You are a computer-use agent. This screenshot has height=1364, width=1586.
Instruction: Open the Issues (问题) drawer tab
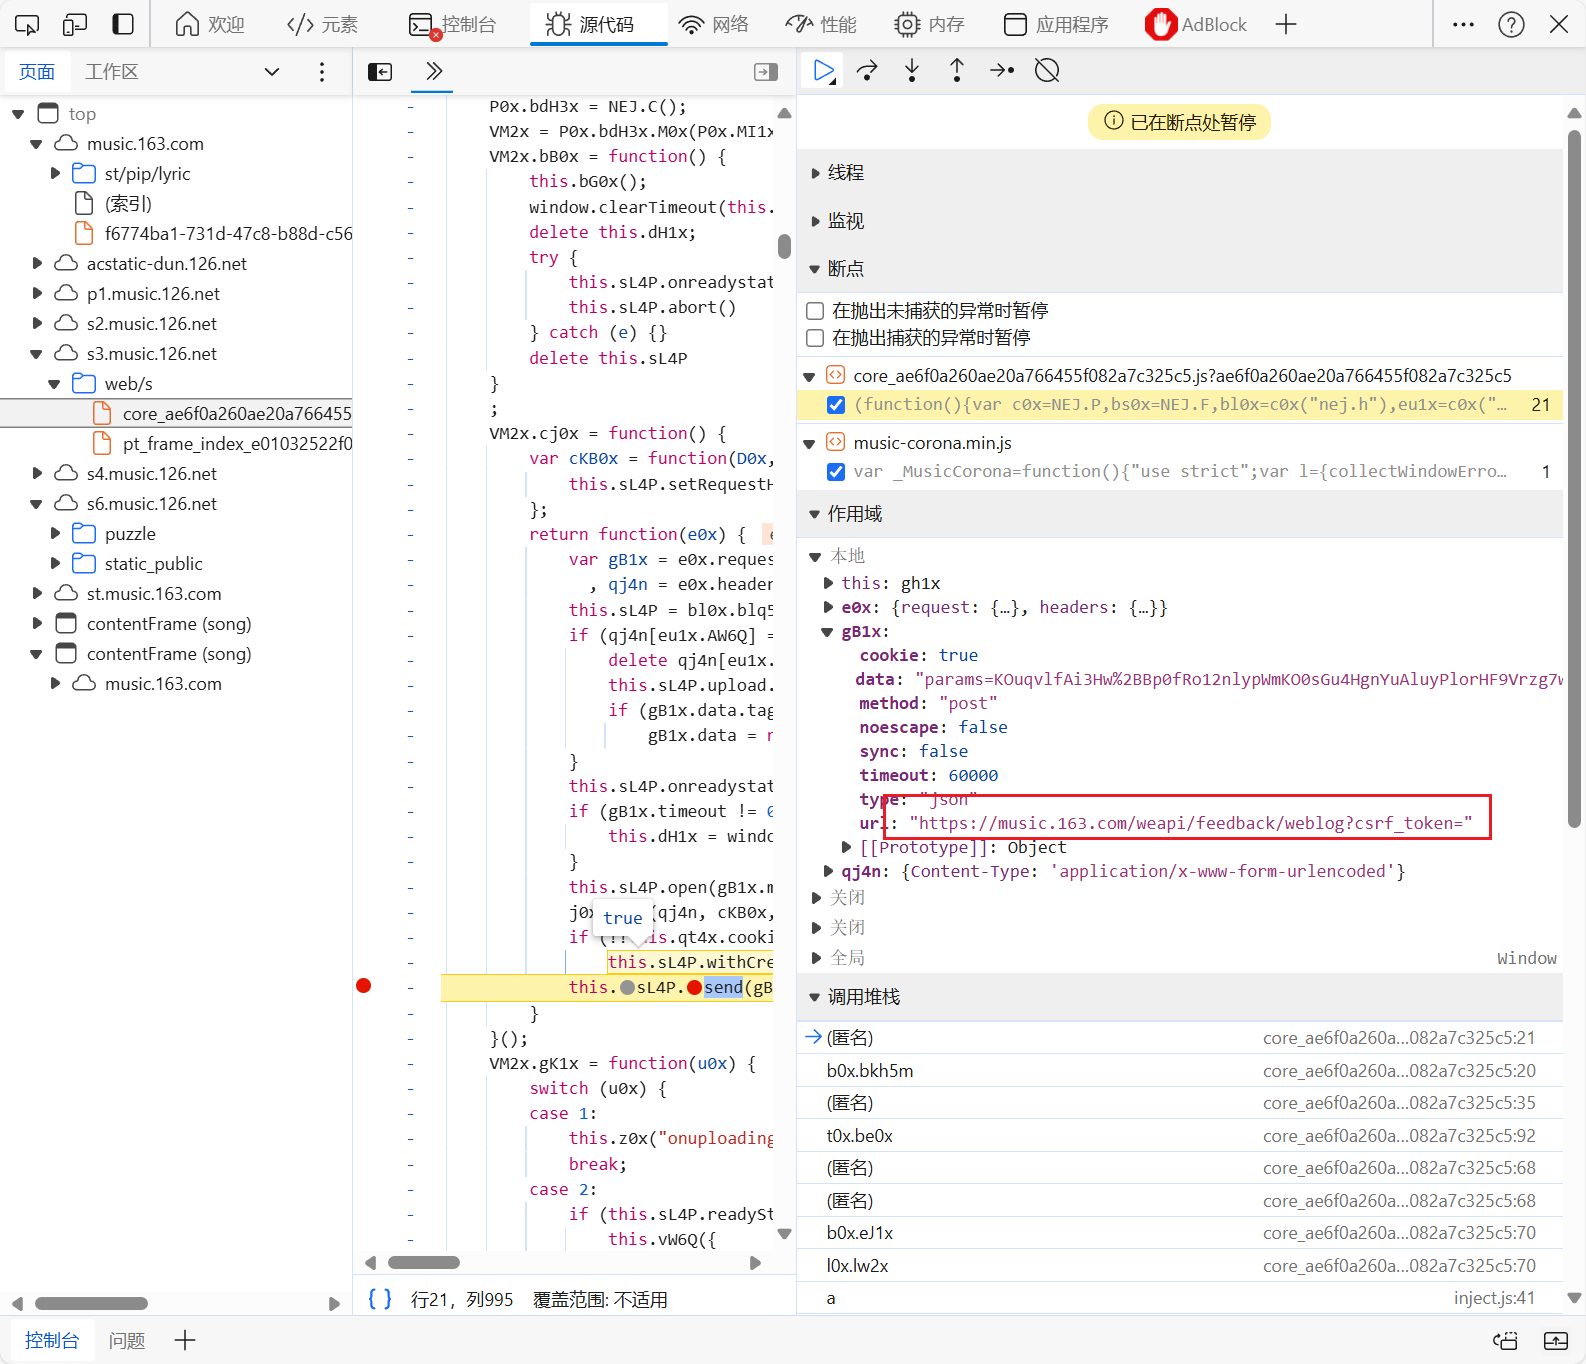pos(127,1341)
